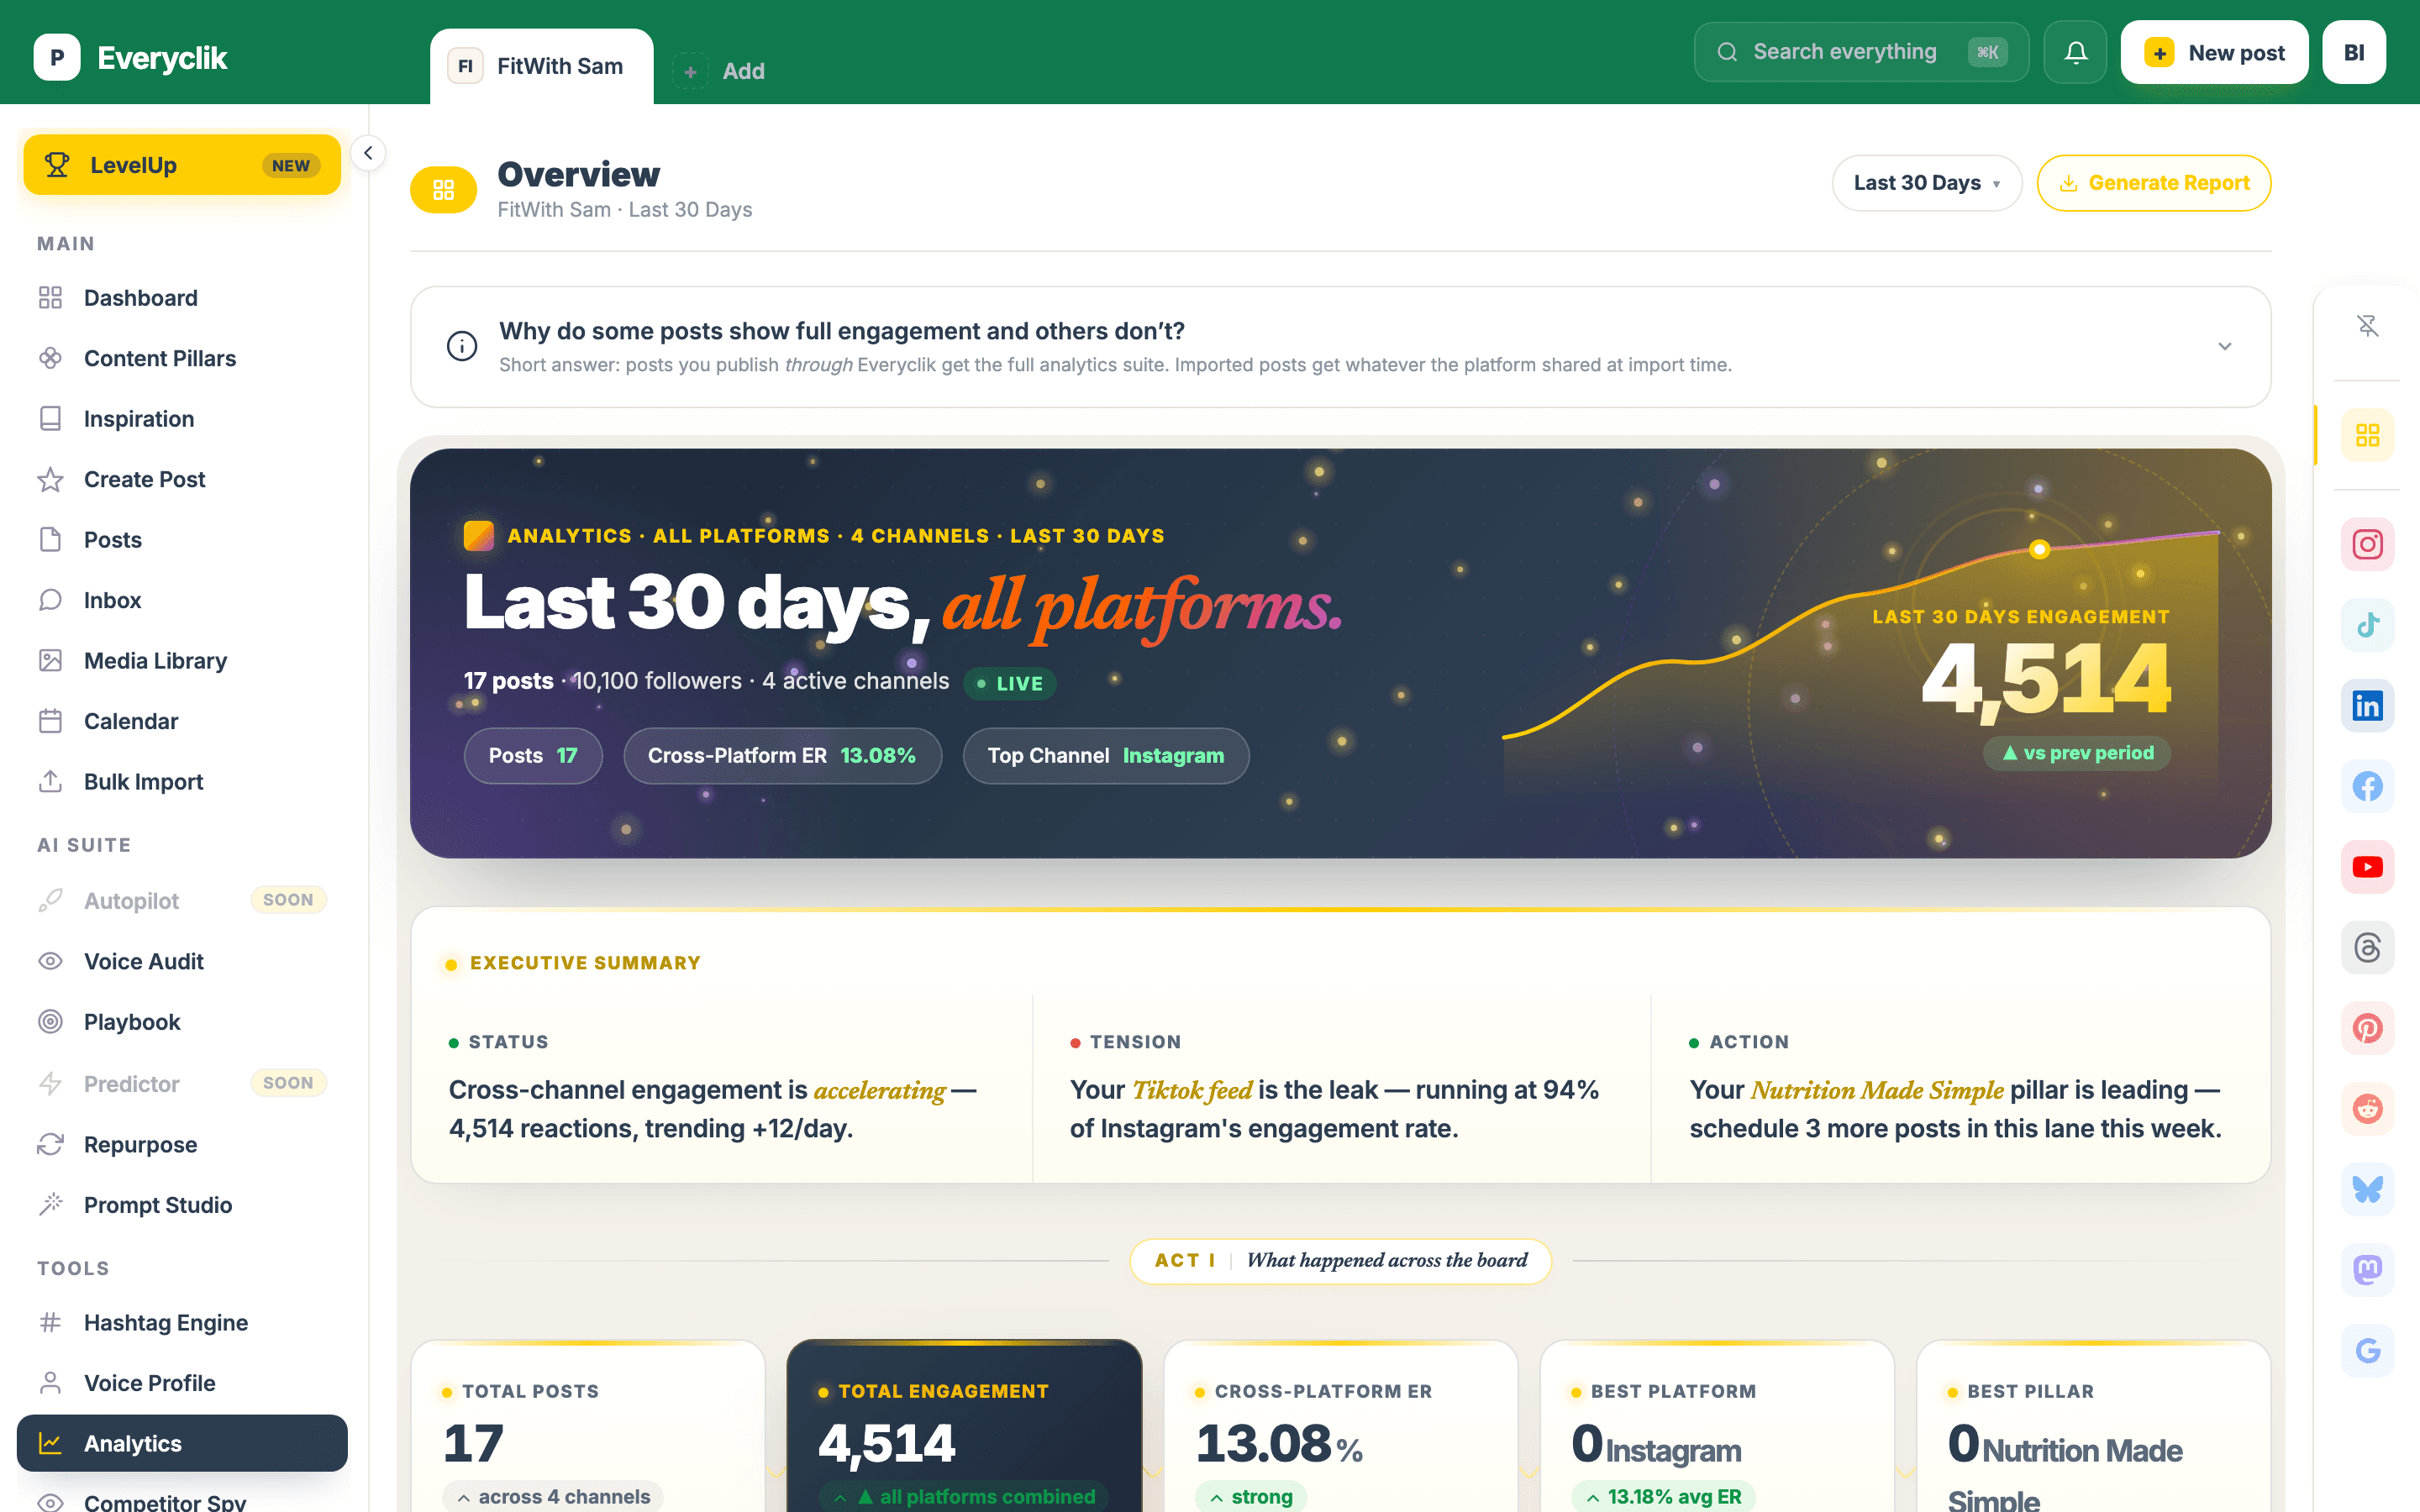The image size is (2420, 1512).
Task: Click the Top Channel Instagram pill
Action: [1105, 756]
